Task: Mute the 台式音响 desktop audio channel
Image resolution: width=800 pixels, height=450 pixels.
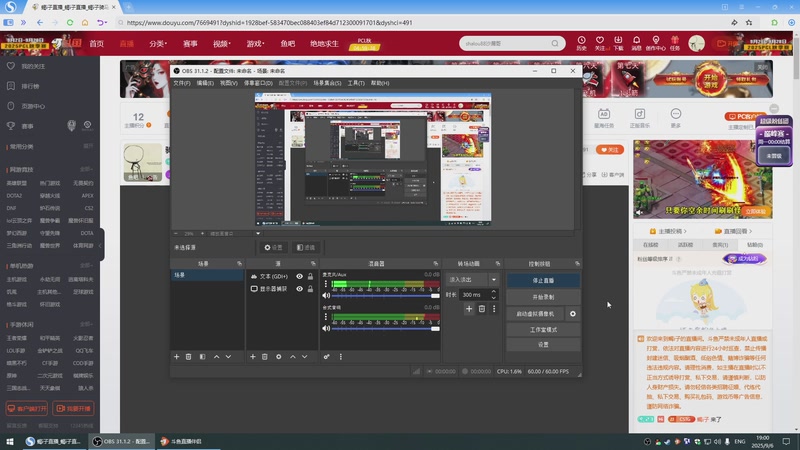Action: pyautogui.click(x=326, y=329)
